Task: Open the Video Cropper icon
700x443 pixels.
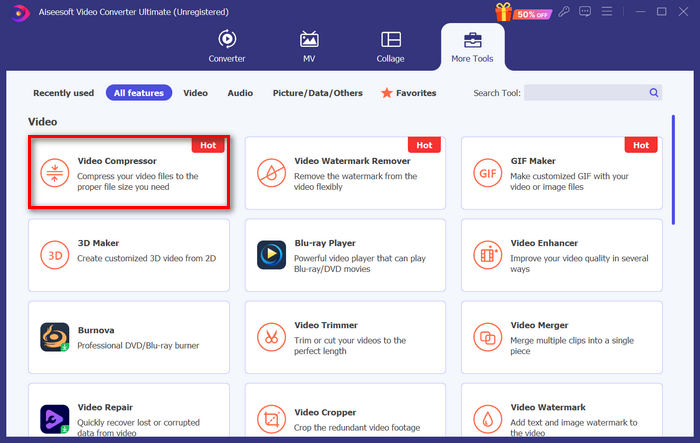Action: [271, 419]
